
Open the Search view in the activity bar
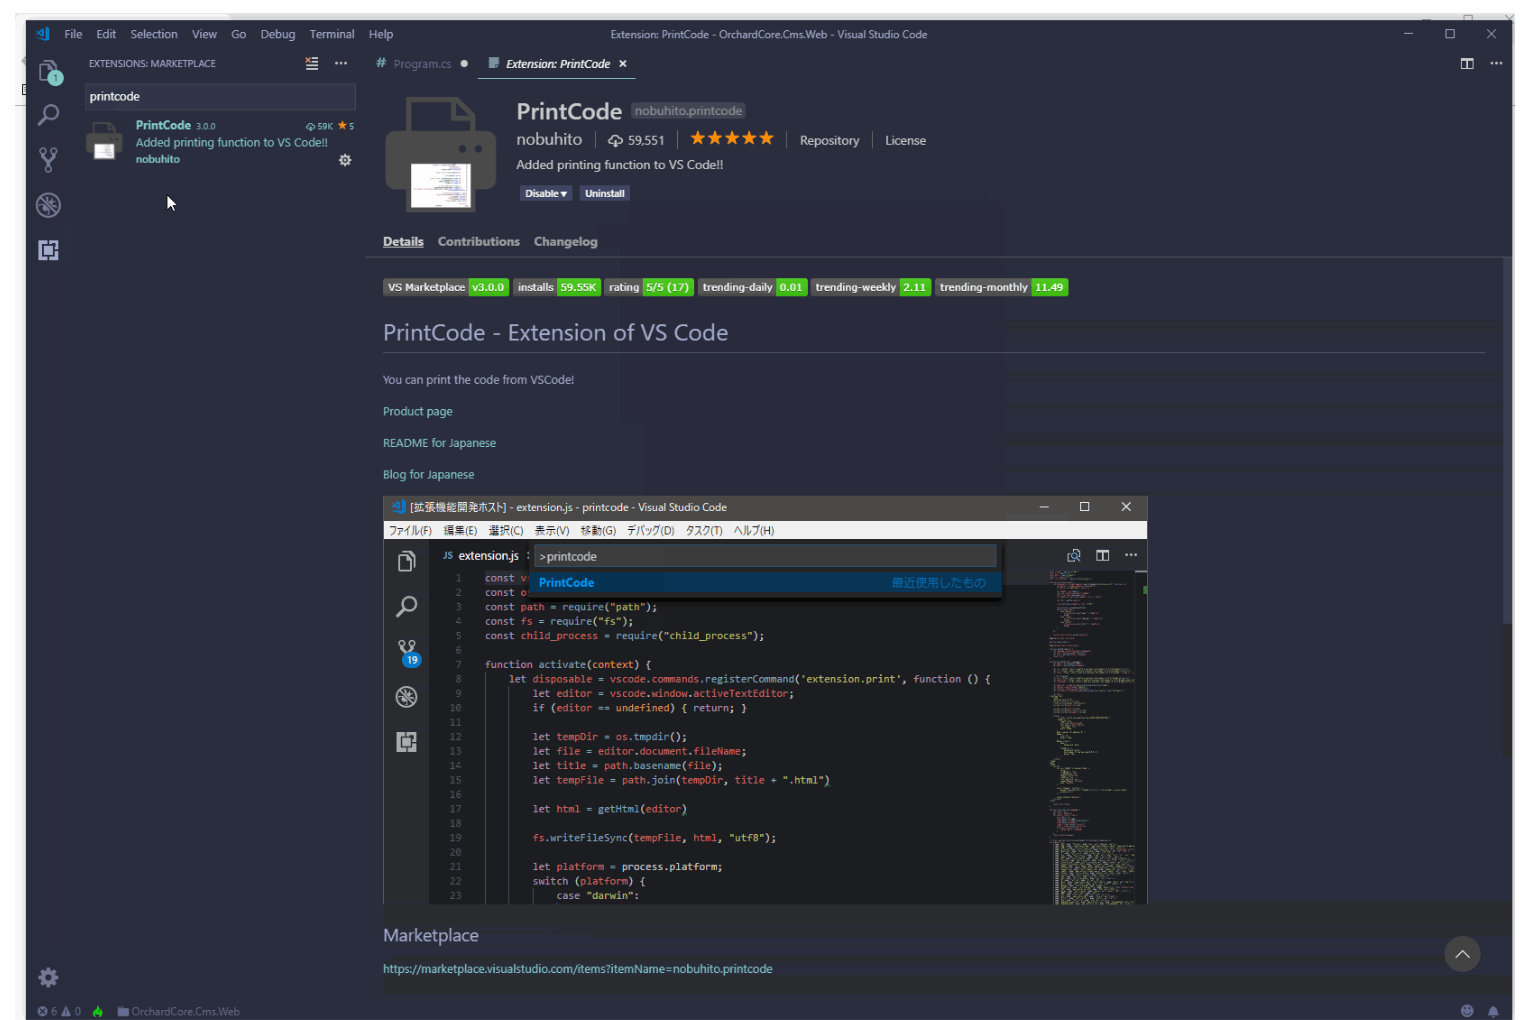48,115
